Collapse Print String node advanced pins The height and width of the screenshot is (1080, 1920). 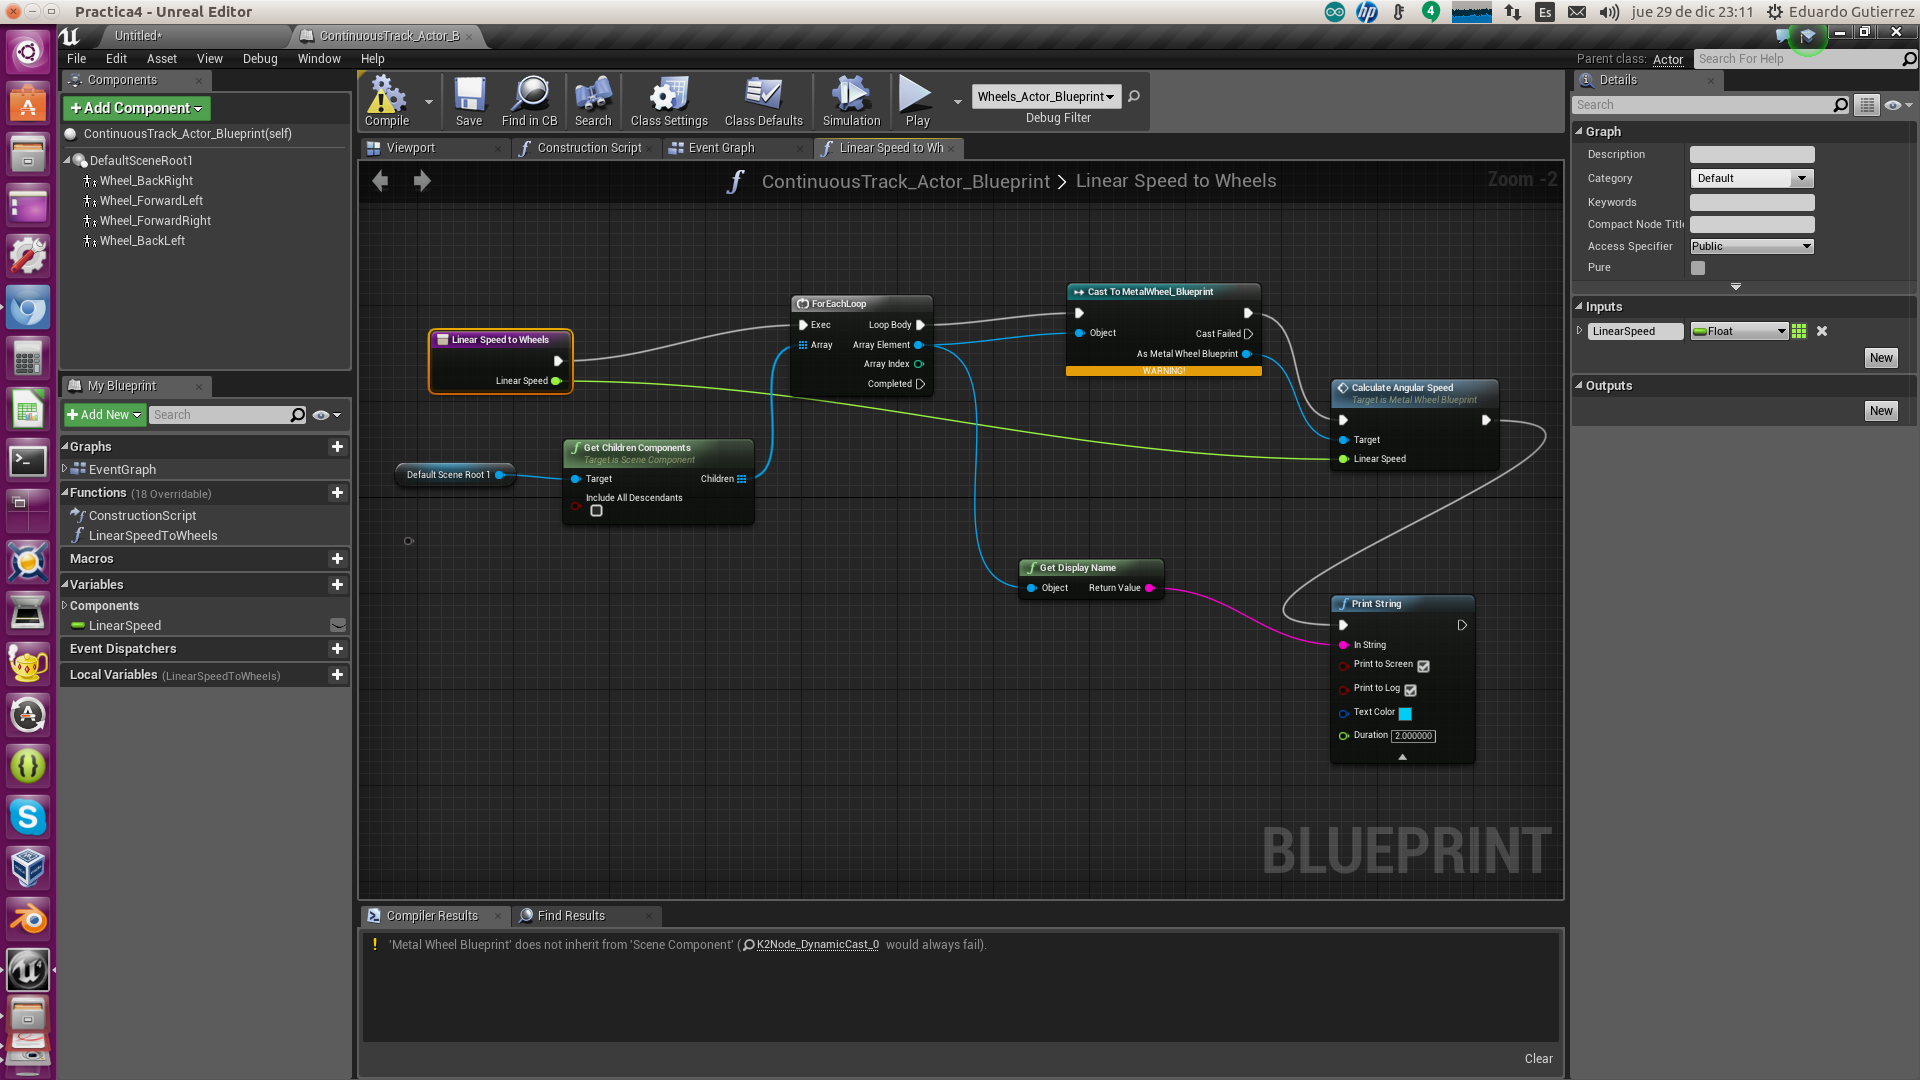point(1402,757)
